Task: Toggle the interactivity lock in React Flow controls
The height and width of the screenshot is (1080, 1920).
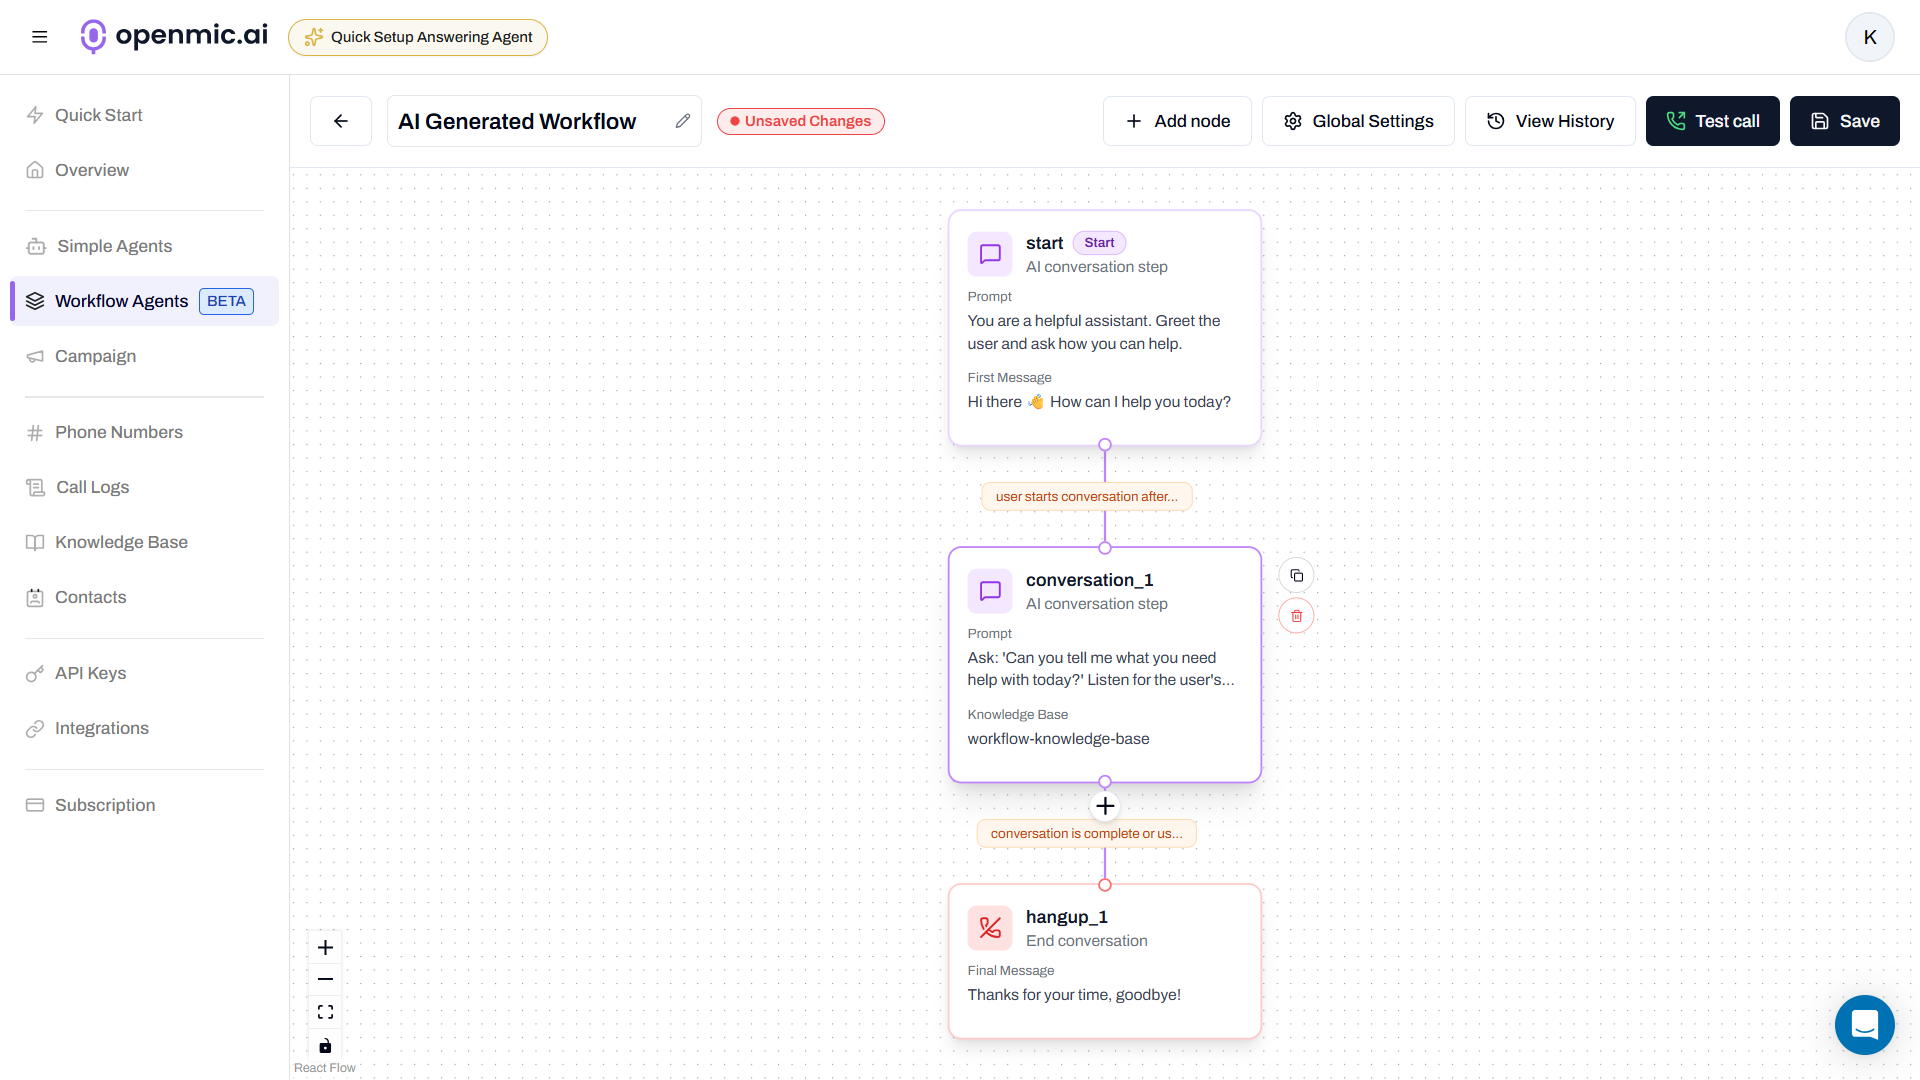Action: (325, 1046)
